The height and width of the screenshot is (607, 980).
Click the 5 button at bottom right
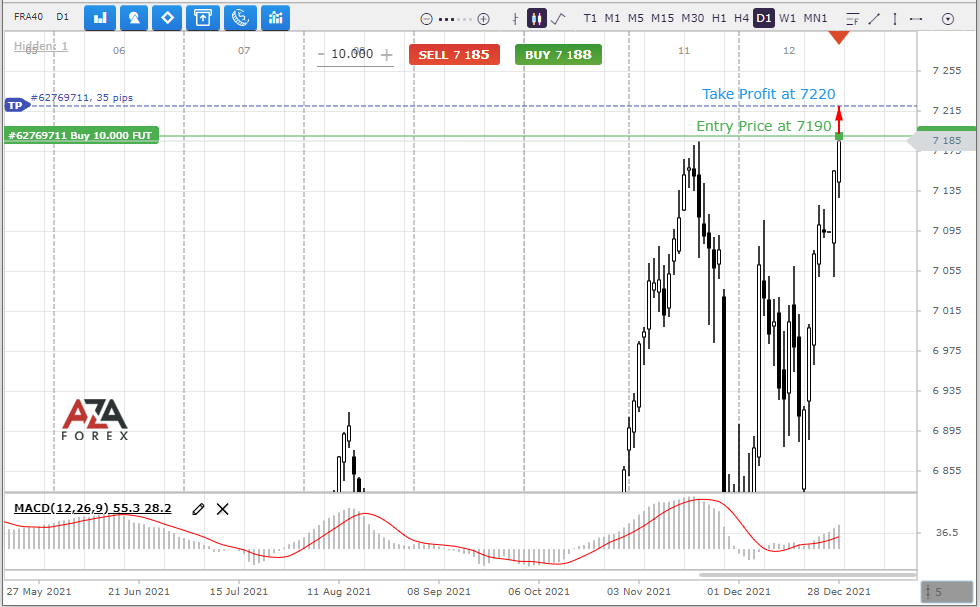(947, 591)
